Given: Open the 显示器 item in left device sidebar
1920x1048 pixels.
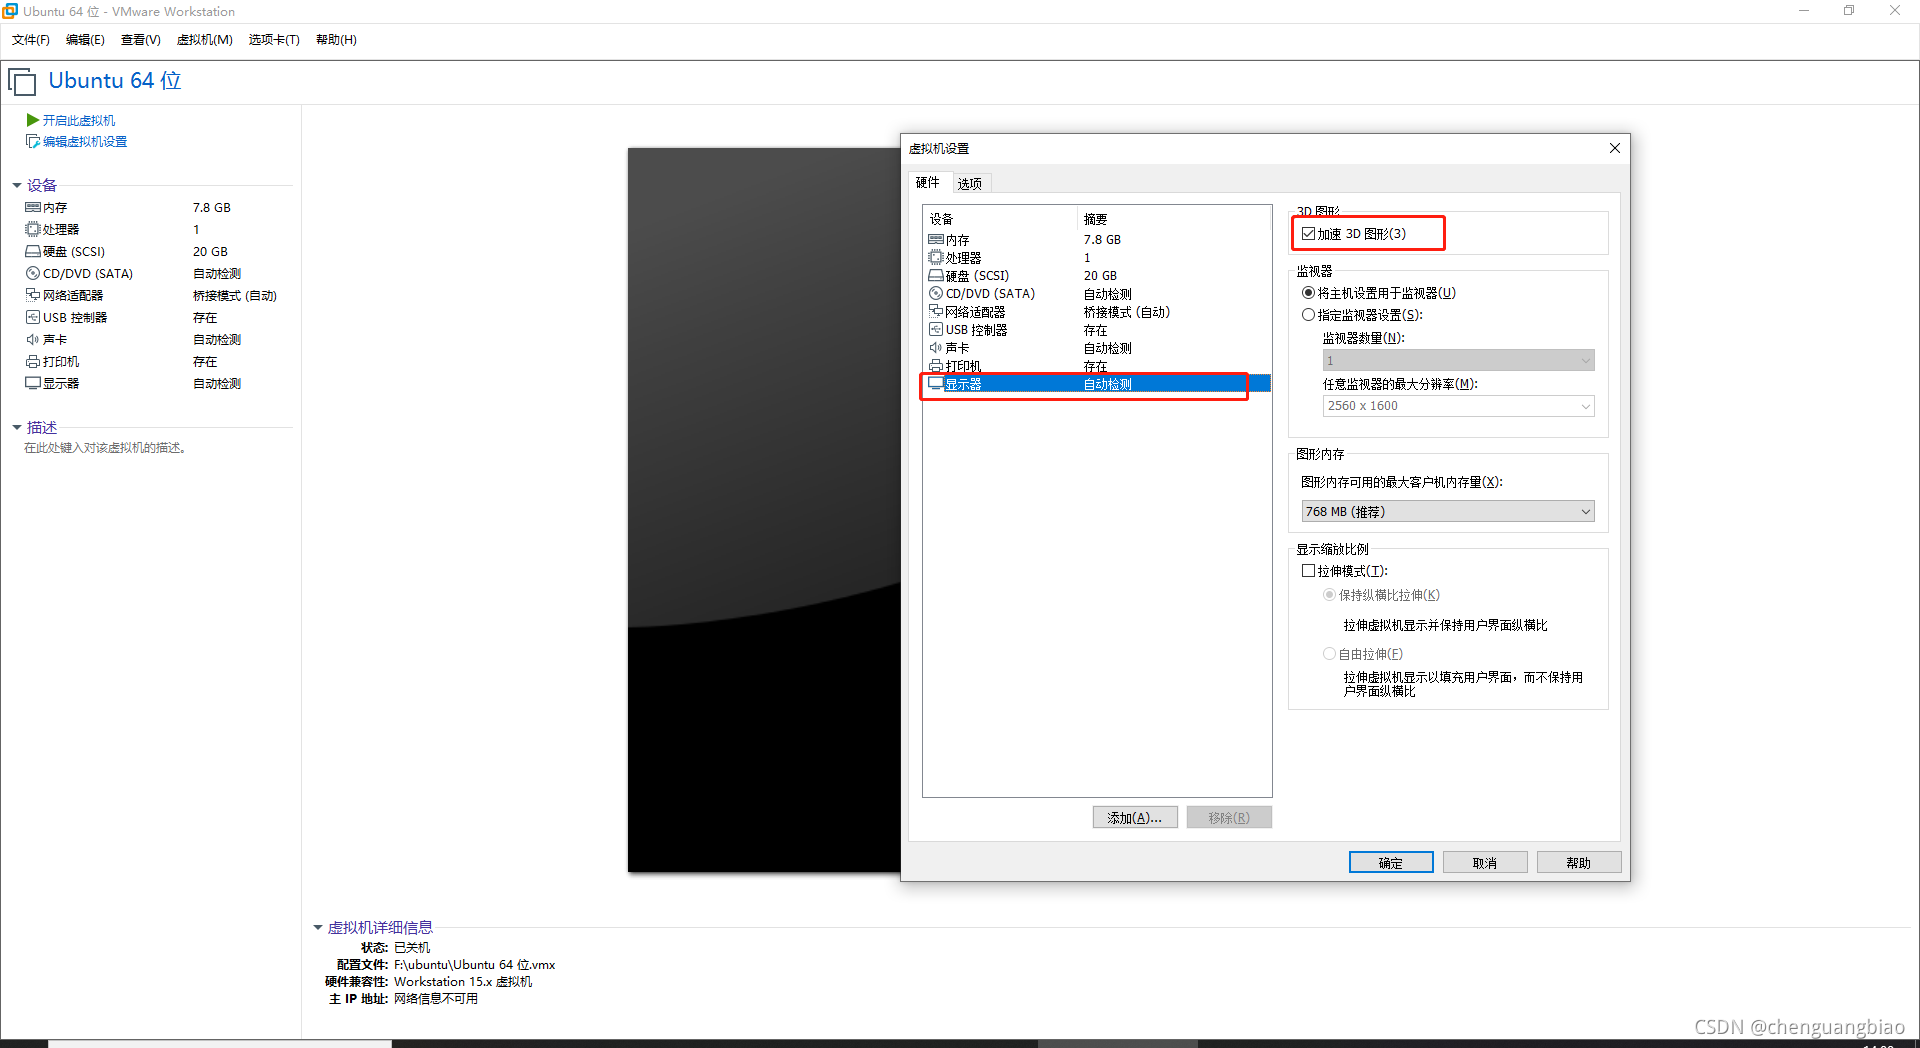Looking at the screenshot, I should (x=60, y=383).
